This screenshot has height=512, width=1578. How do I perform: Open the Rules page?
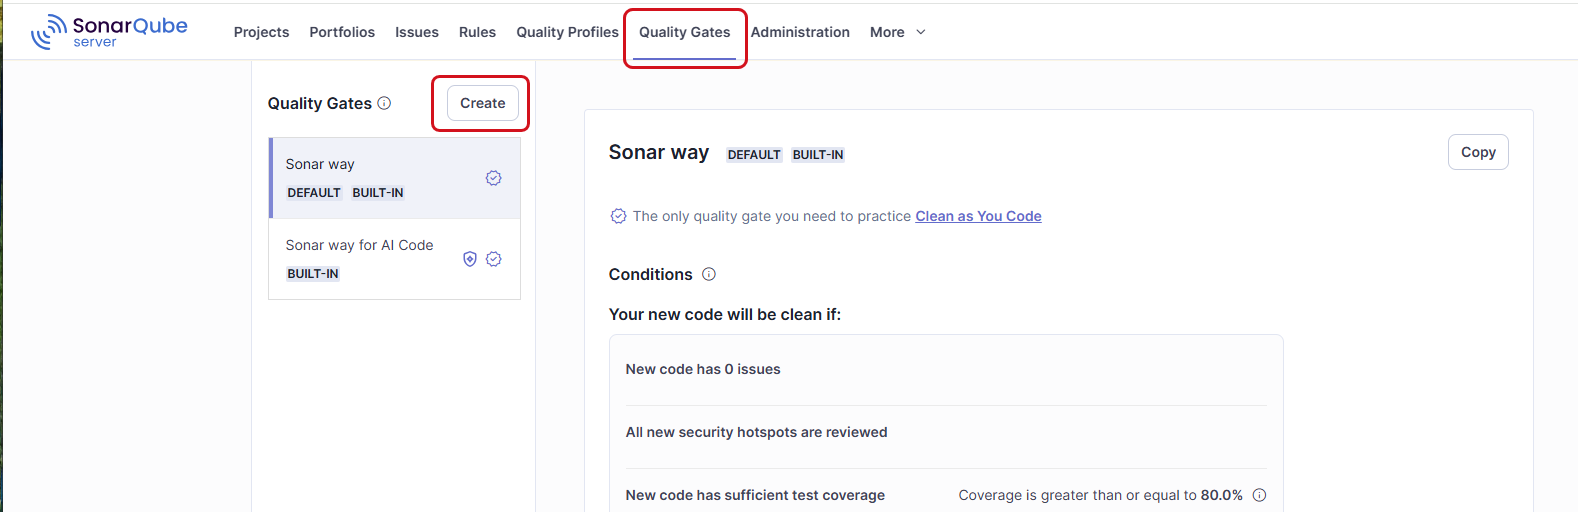(x=477, y=32)
